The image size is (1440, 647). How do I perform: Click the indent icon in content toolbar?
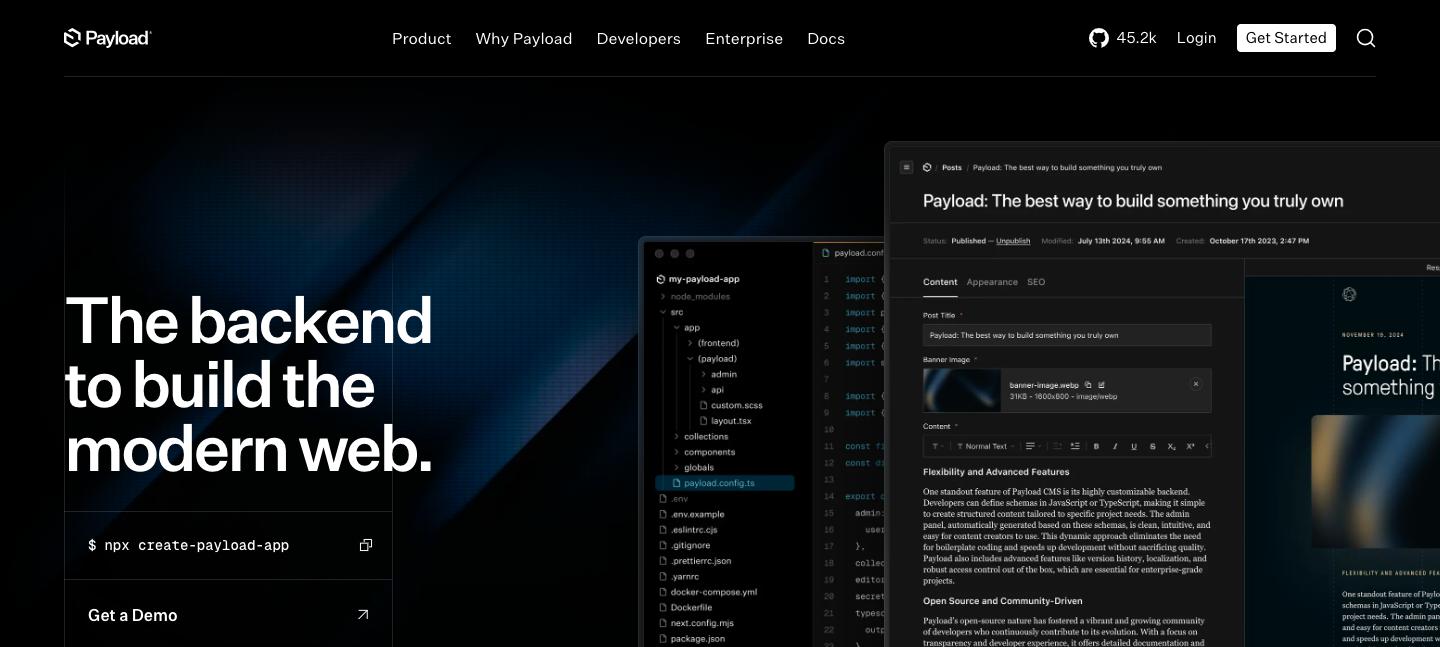(1075, 446)
